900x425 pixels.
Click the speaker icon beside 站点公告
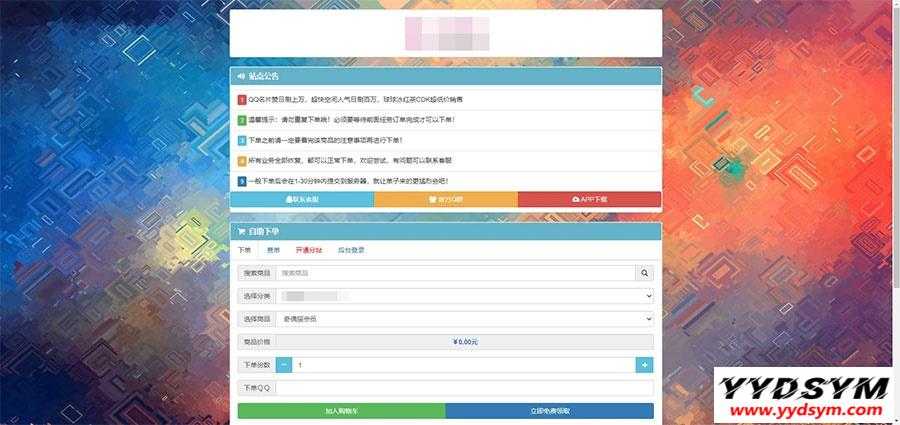[x=241, y=76]
